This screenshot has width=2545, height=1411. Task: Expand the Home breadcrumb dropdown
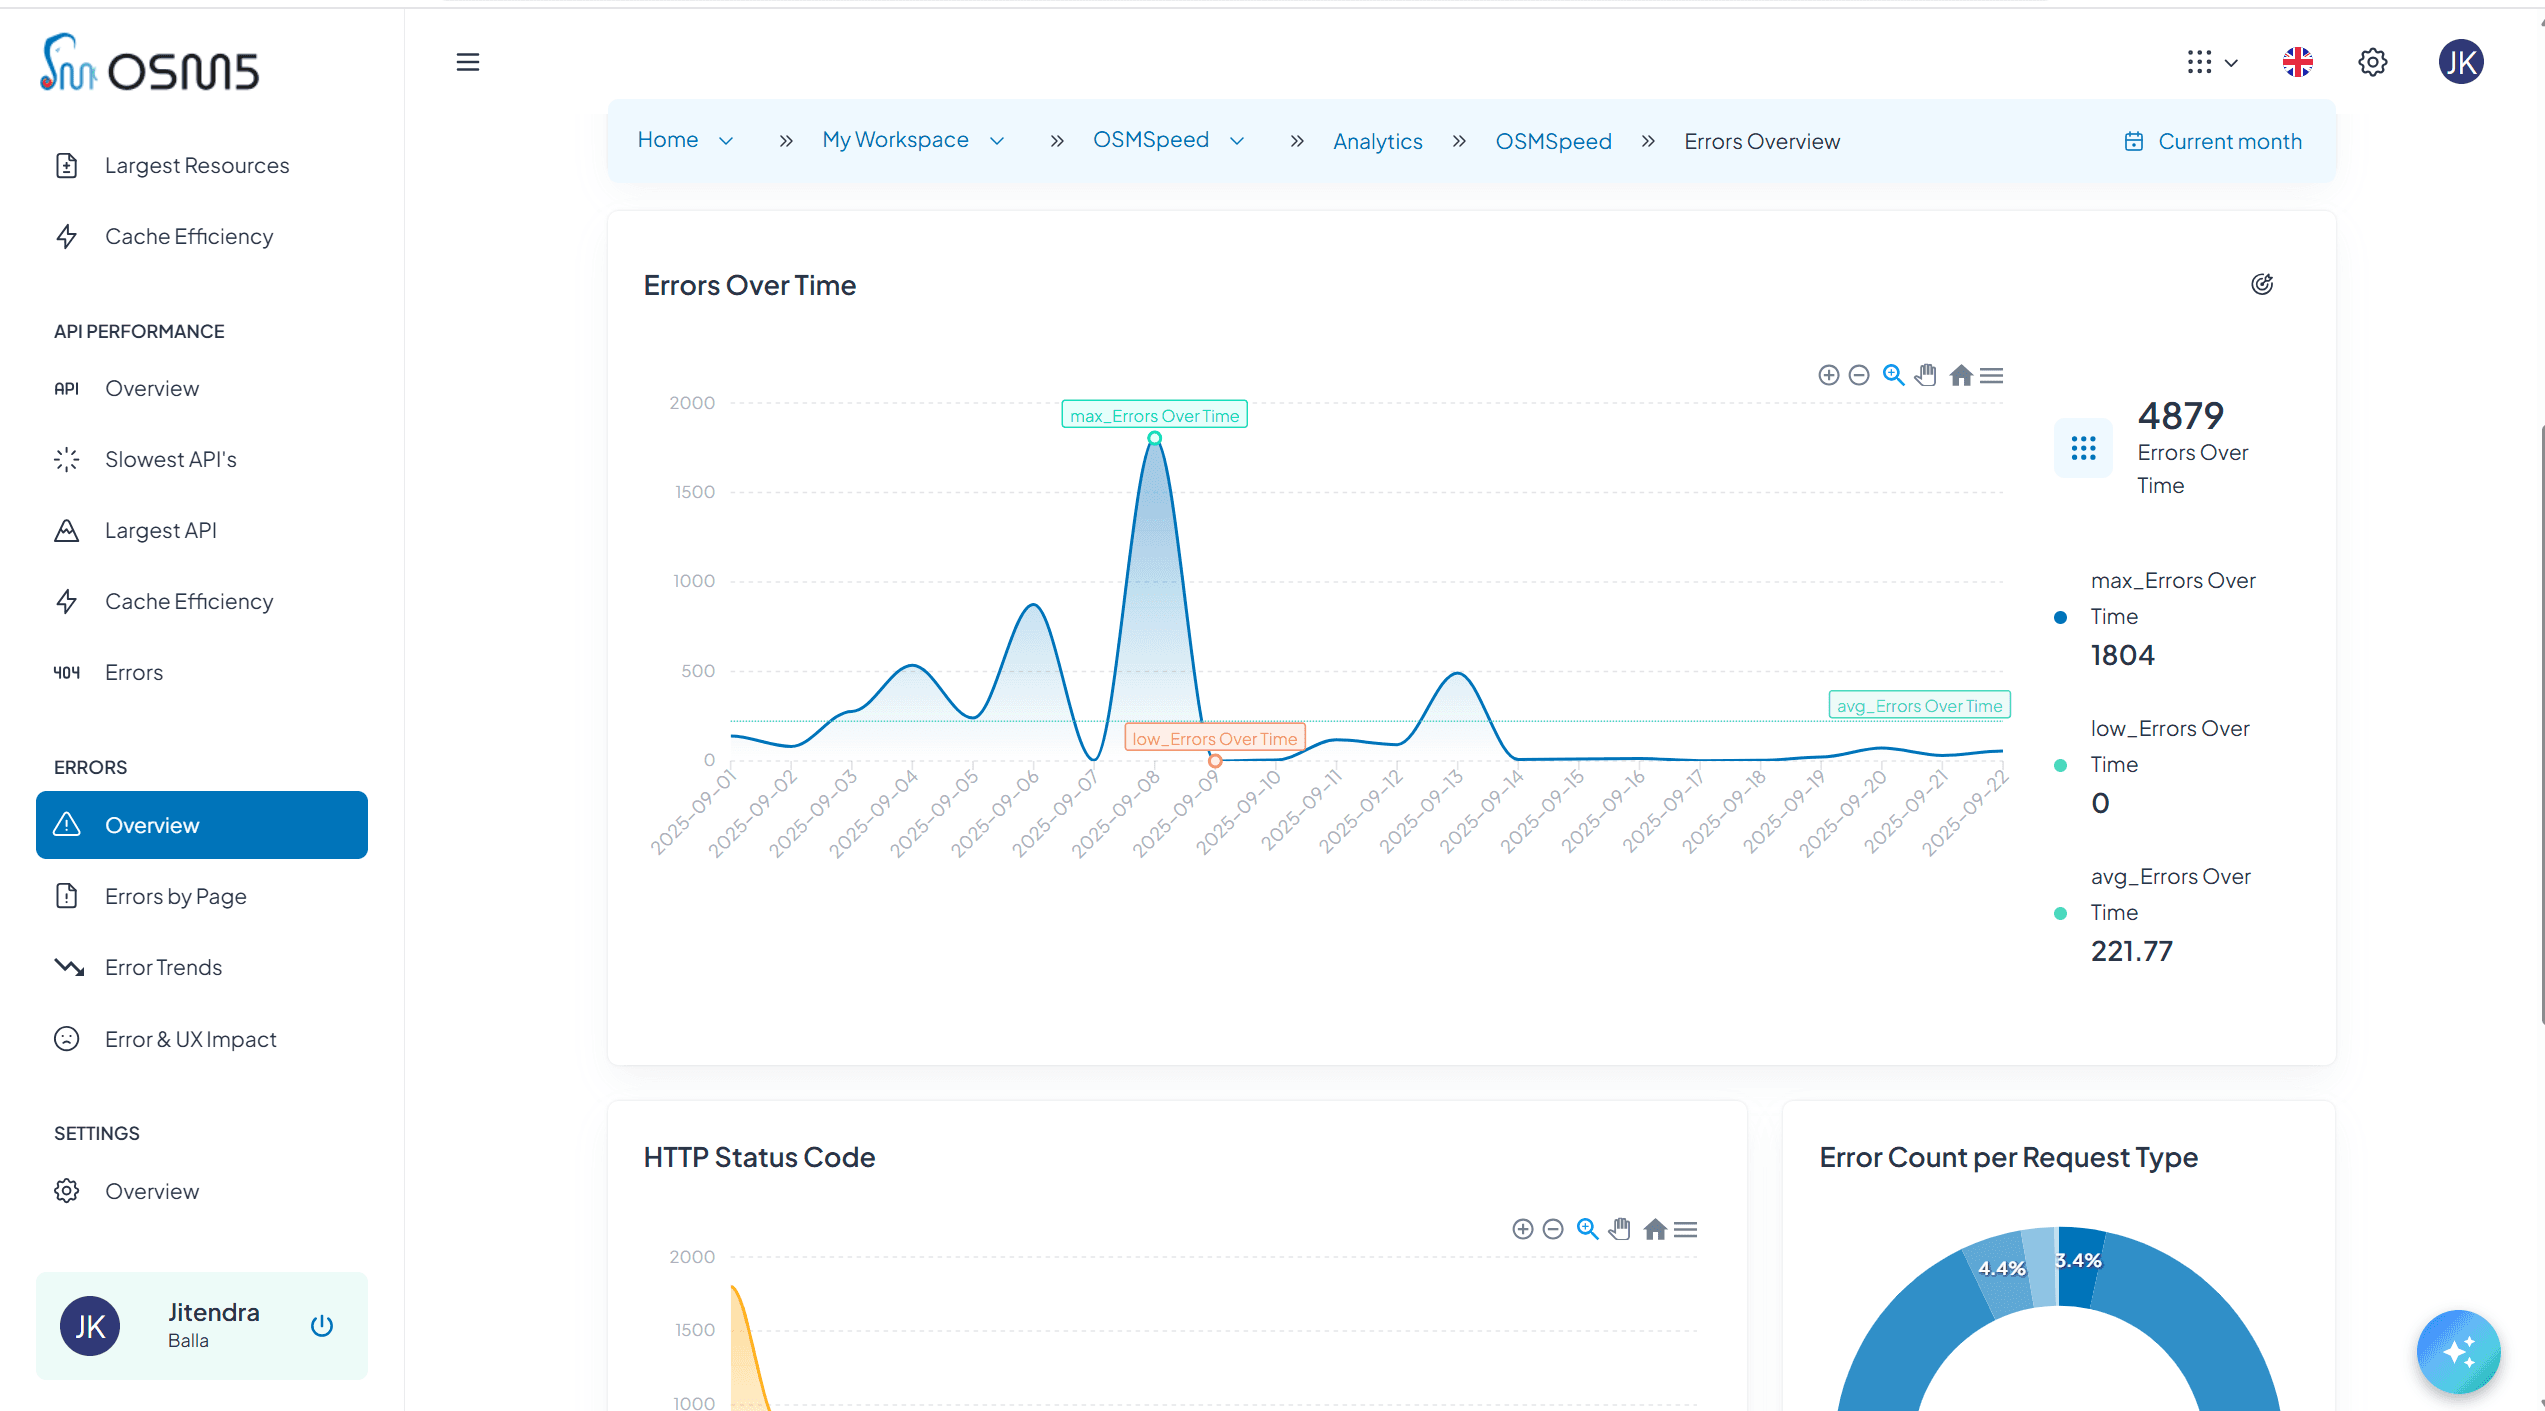point(726,141)
